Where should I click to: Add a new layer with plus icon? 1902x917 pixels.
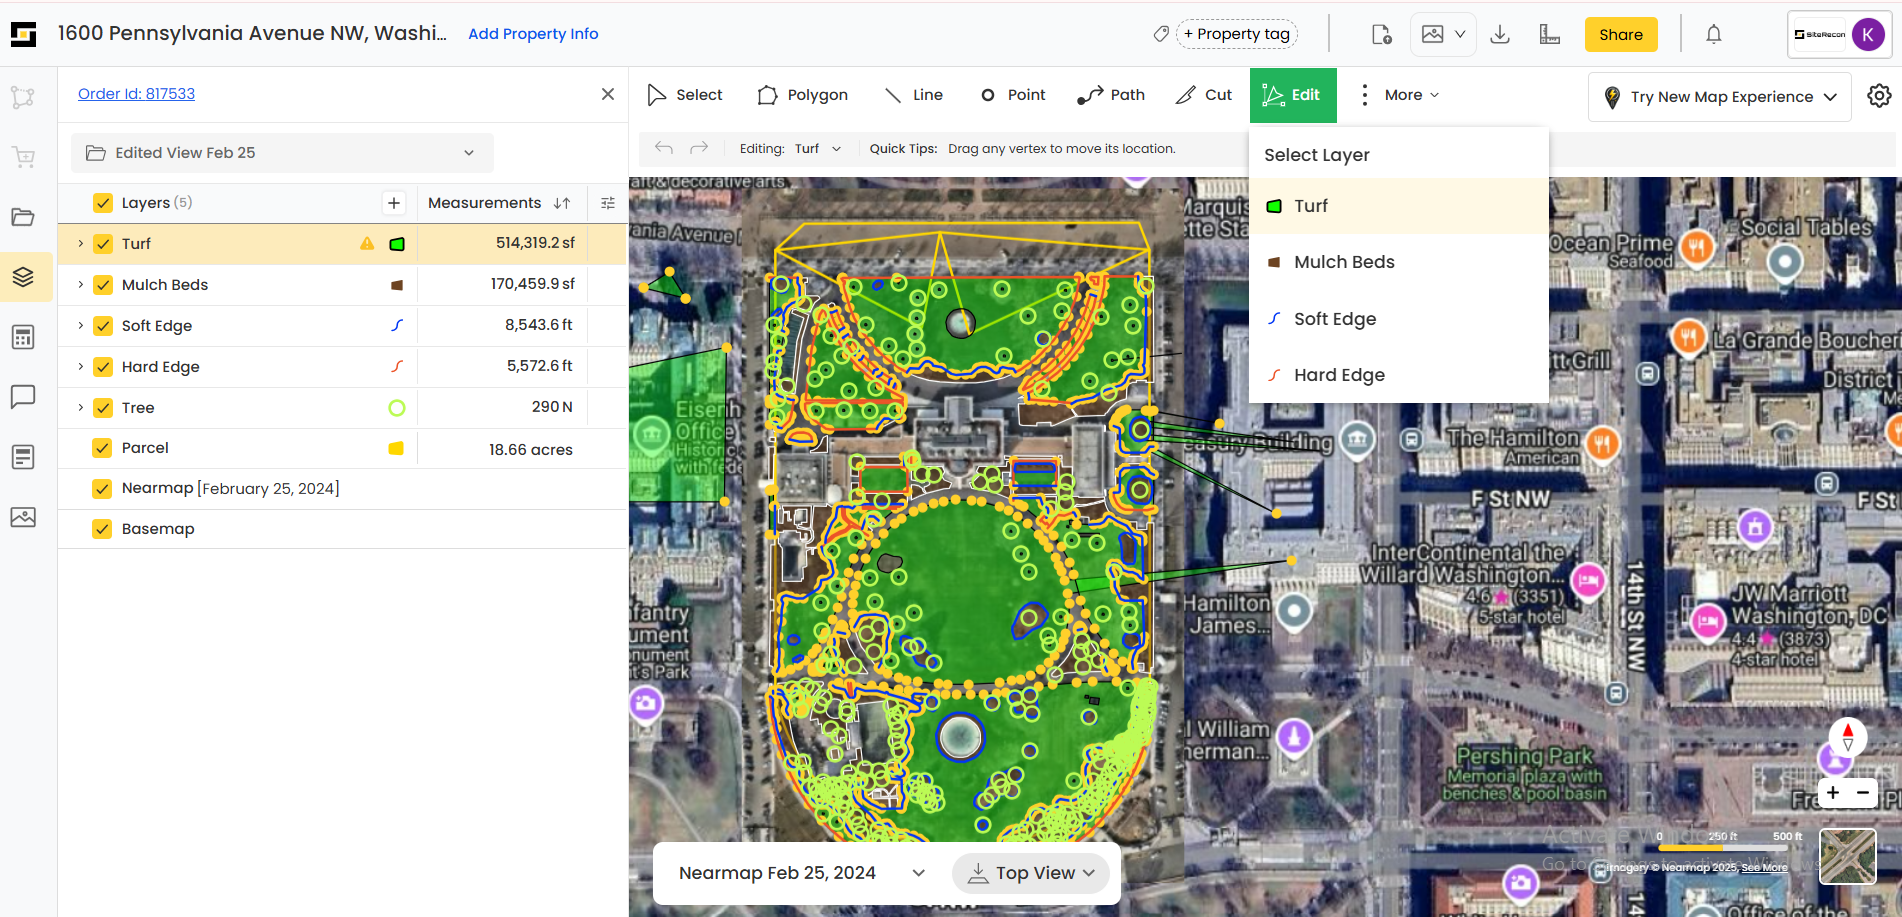[x=394, y=203]
